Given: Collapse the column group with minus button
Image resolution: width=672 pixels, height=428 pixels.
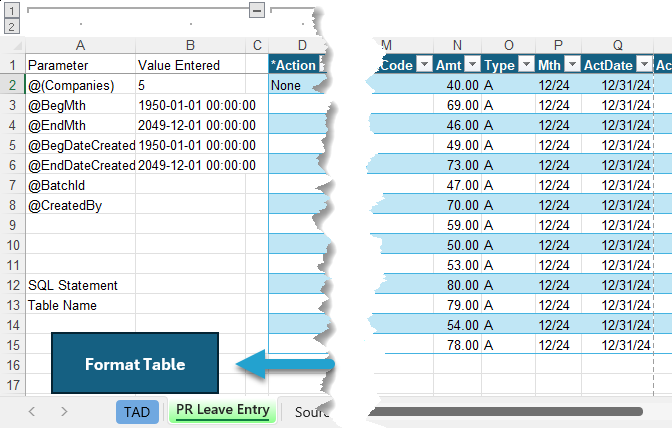Looking at the screenshot, I should 257,10.
